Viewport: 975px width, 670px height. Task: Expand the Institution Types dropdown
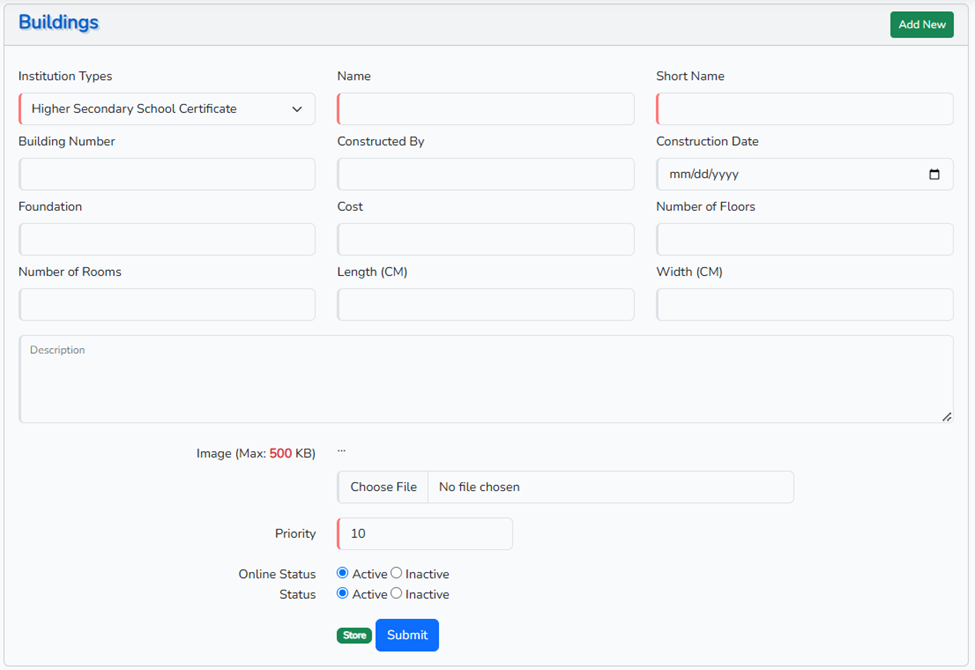(x=167, y=109)
